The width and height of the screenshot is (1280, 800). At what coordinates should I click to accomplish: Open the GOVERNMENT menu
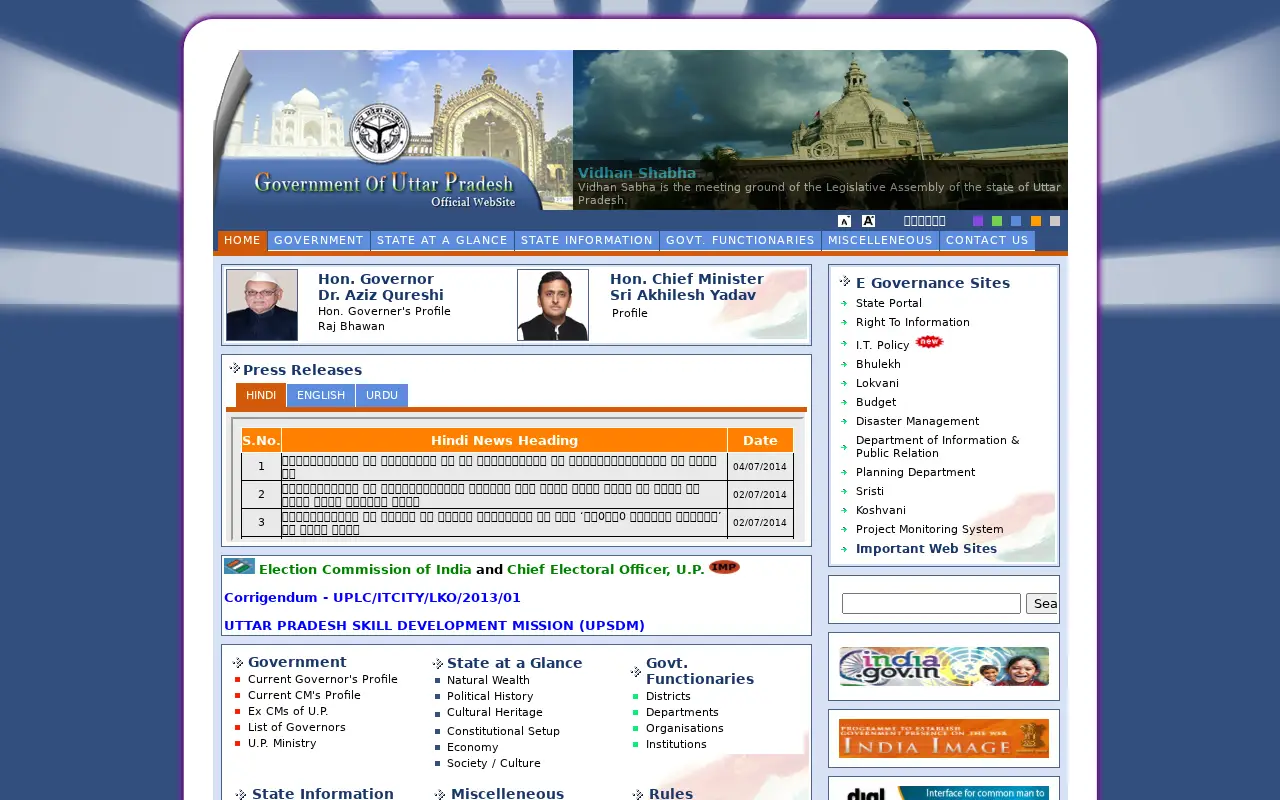319,241
